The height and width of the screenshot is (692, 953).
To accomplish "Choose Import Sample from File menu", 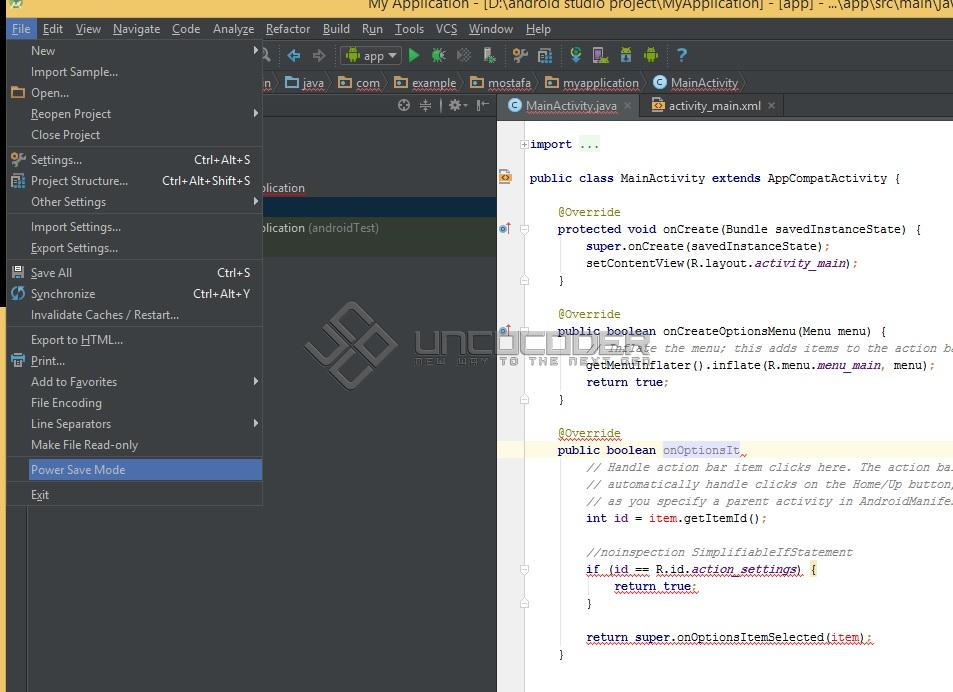I will (134, 72).
